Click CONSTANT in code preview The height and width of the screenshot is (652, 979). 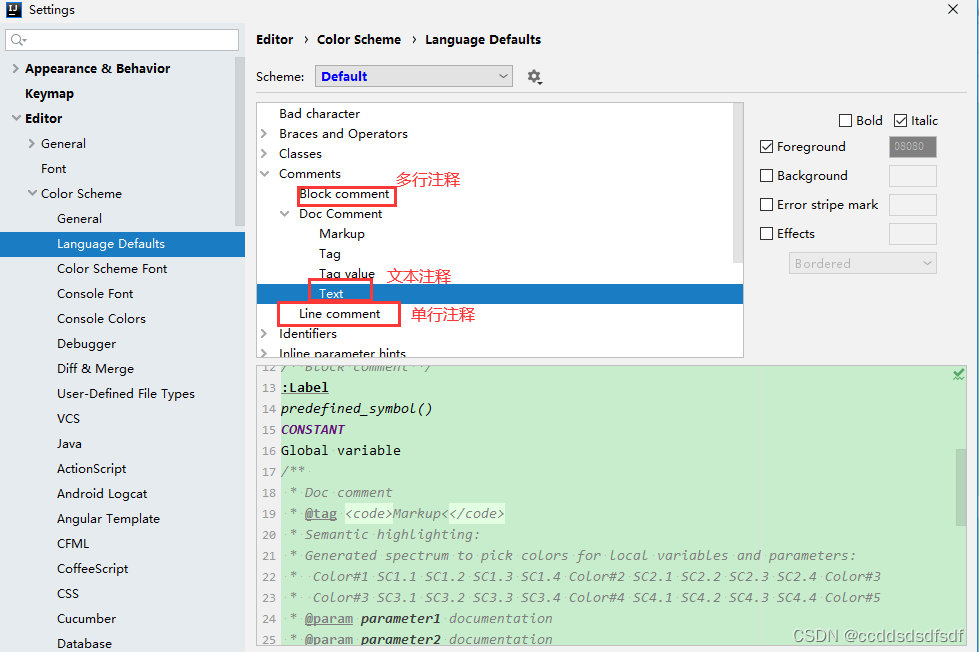(x=313, y=430)
